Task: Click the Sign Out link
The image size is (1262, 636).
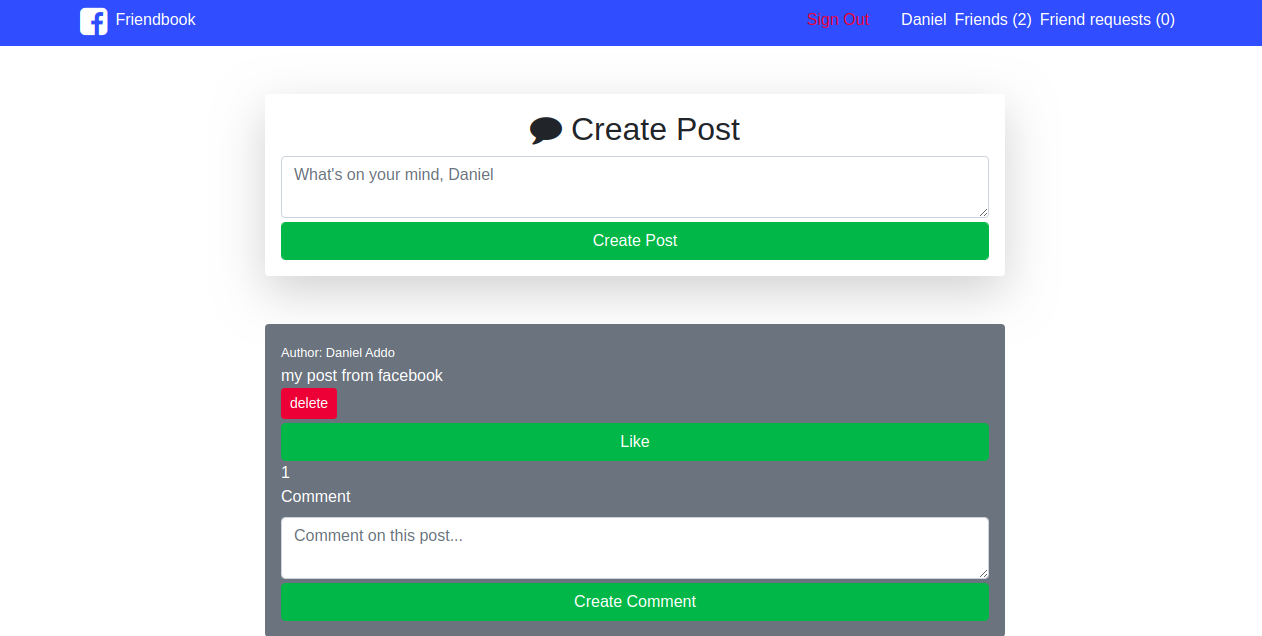Action: pyautogui.click(x=838, y=20)
